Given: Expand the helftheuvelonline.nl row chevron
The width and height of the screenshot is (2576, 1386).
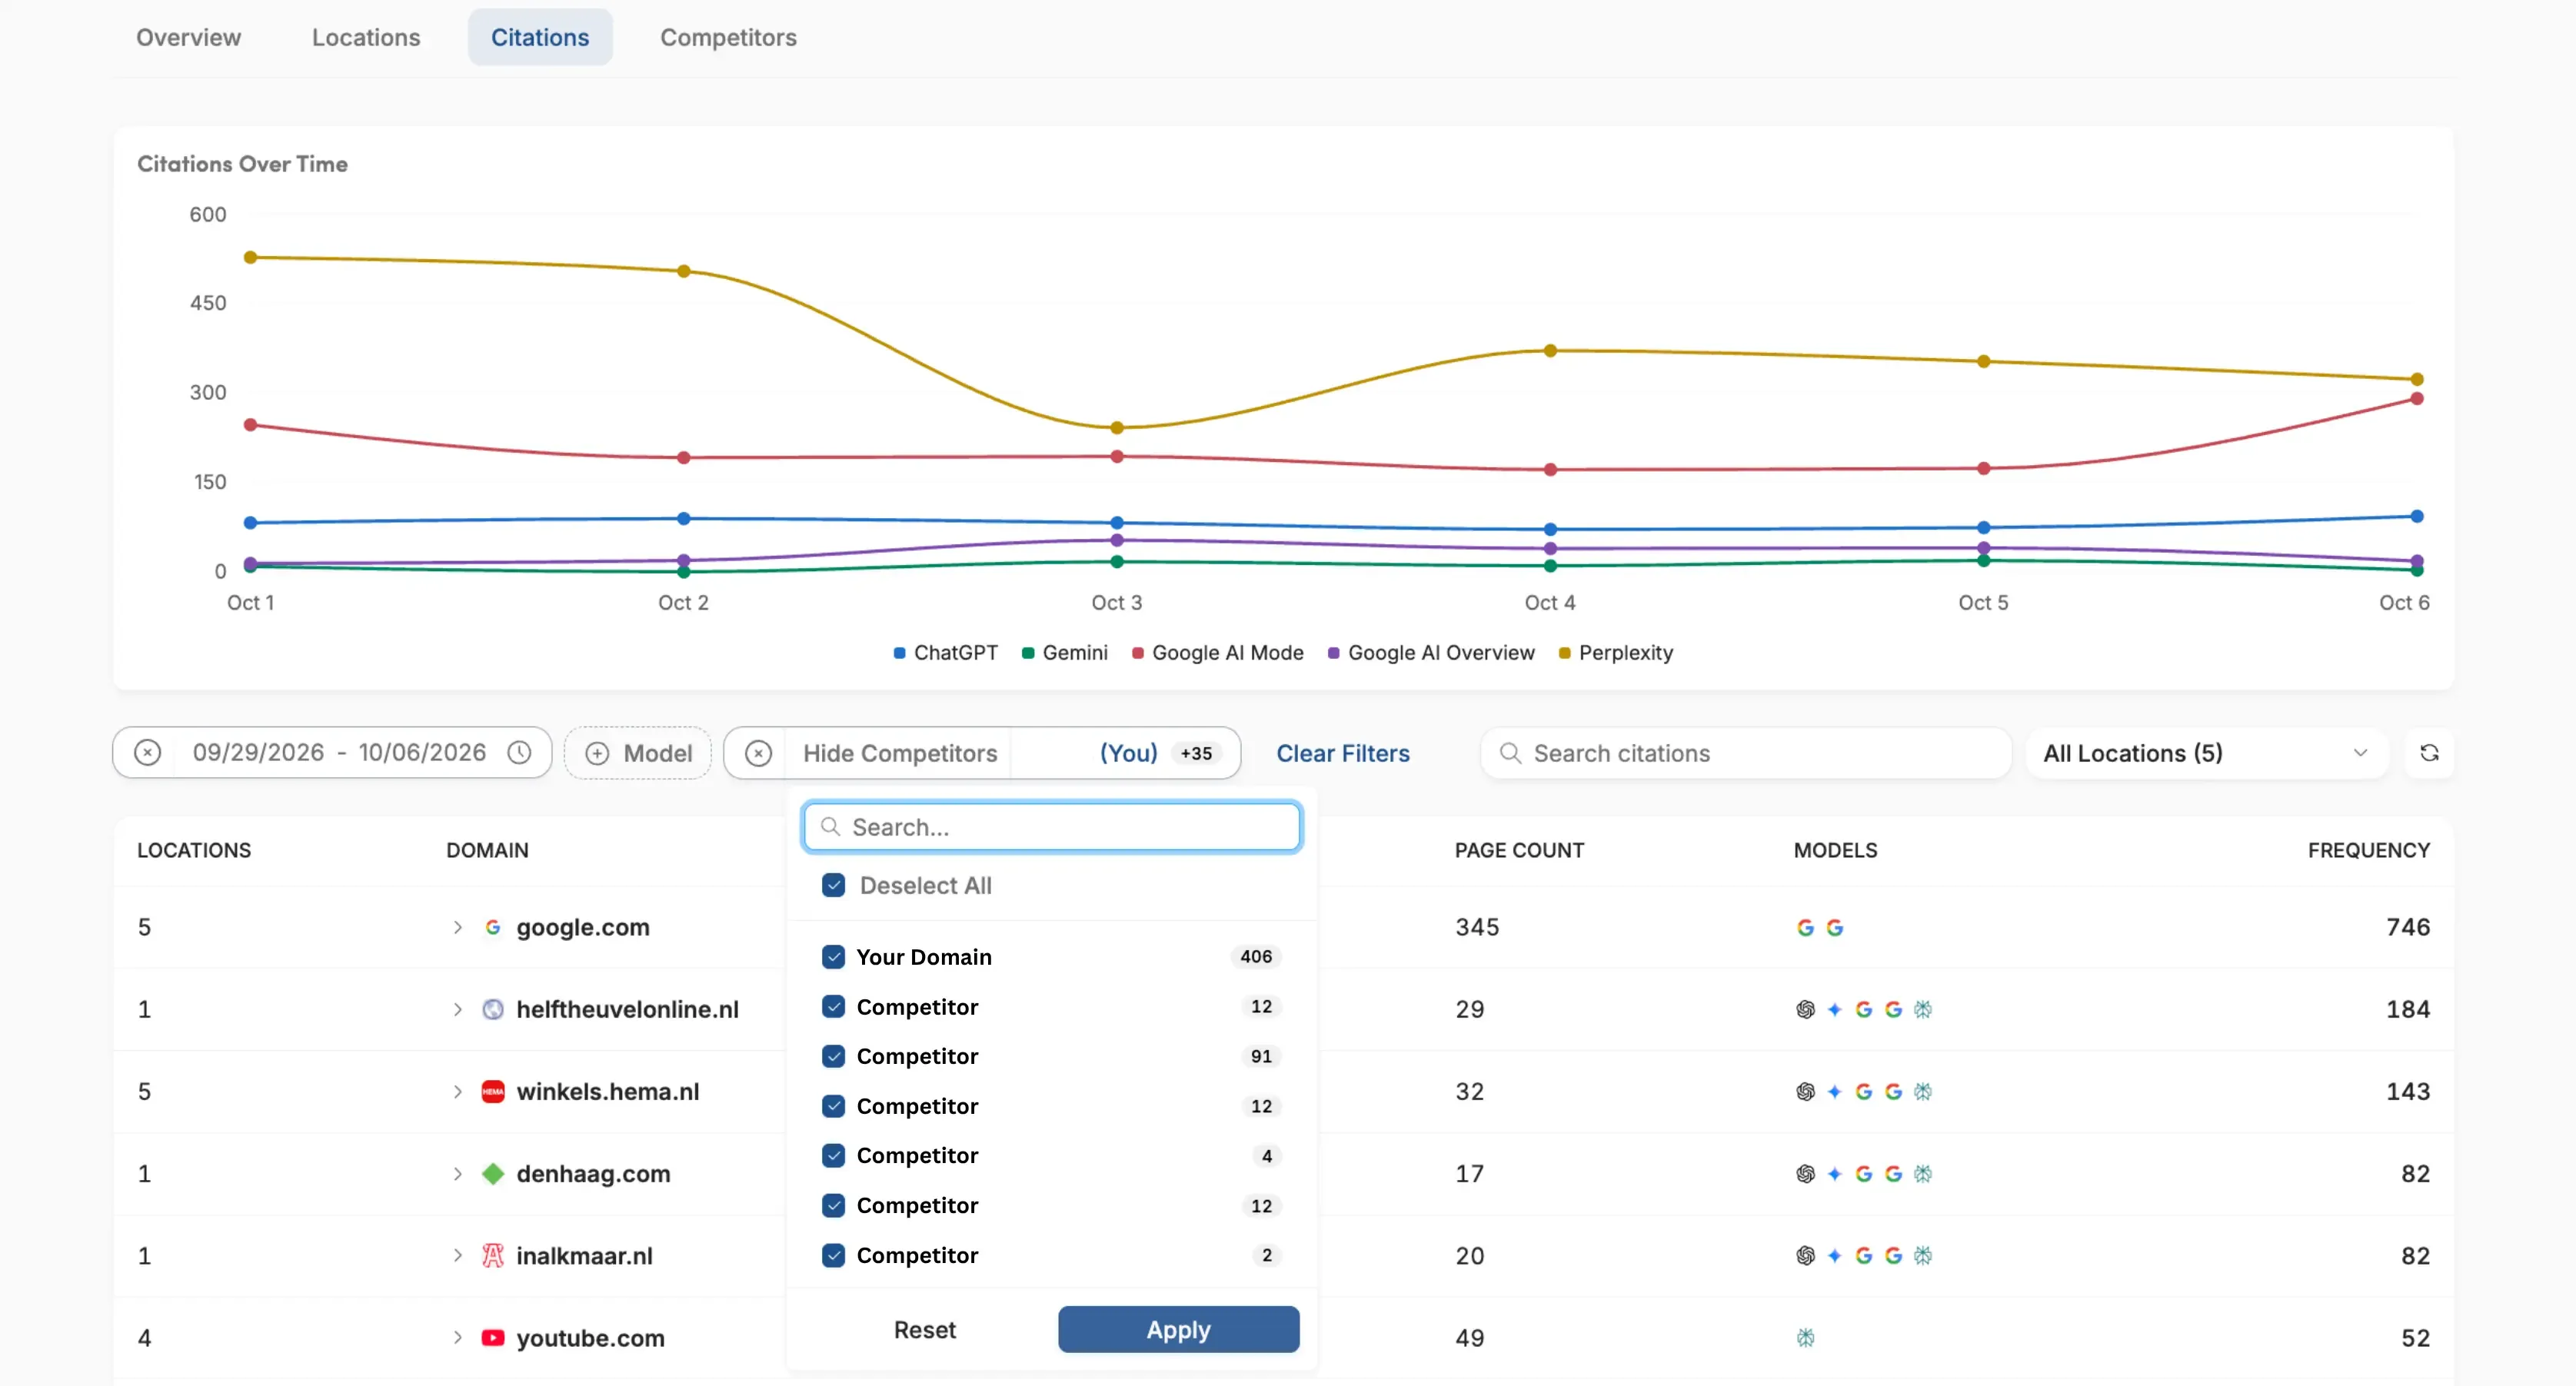Looking at the screenshot, I should tap(457, 1010).
